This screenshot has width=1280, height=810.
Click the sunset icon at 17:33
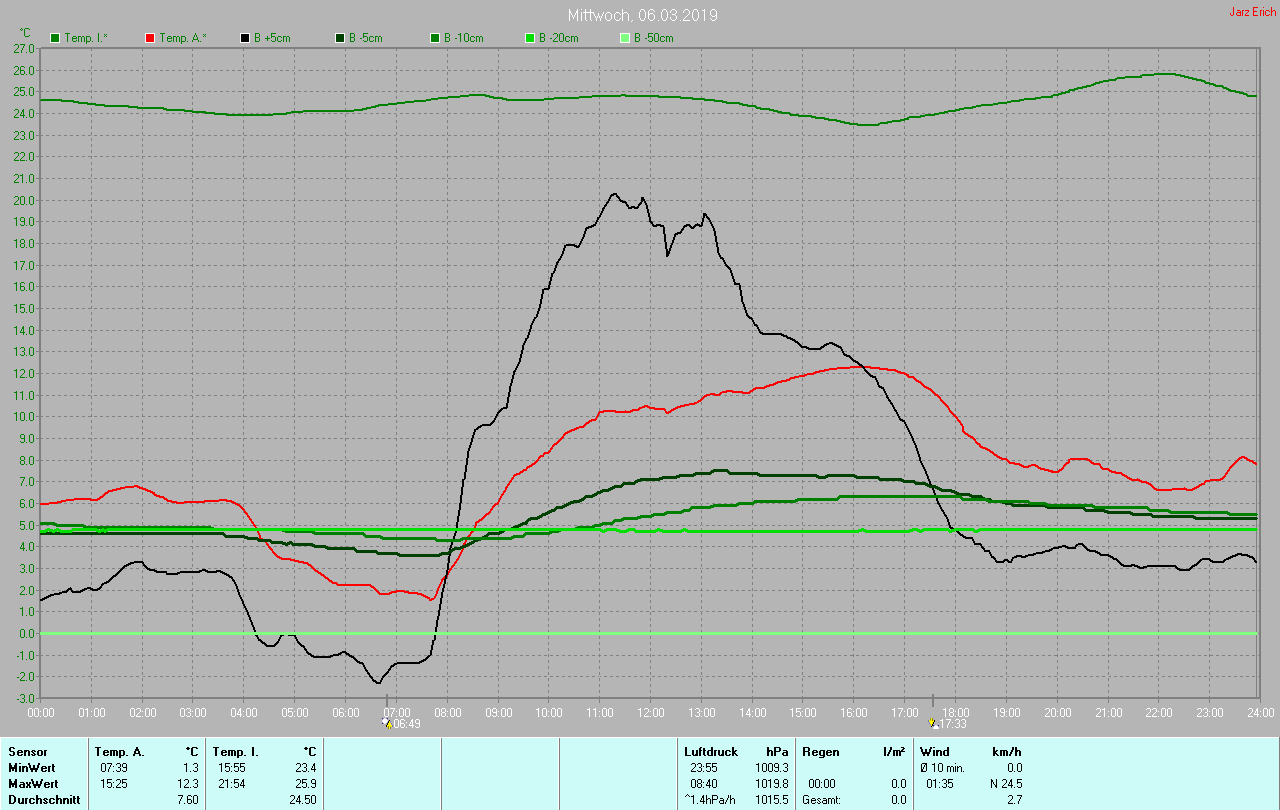[x=934, y=723]
